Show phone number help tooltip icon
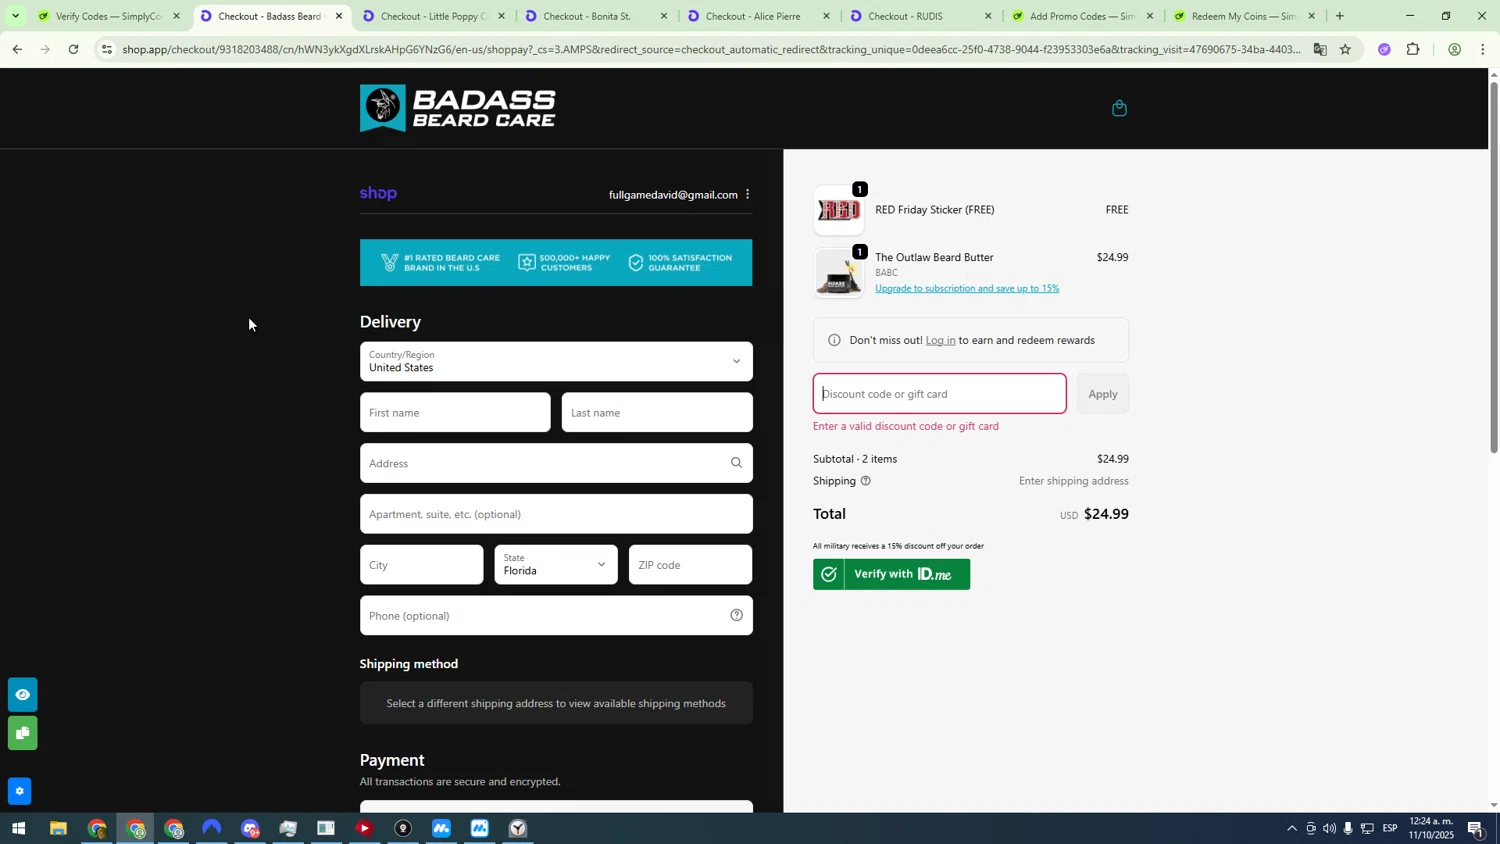The width and height of the screenshot is (1500, 844). (x=736, y=616)
